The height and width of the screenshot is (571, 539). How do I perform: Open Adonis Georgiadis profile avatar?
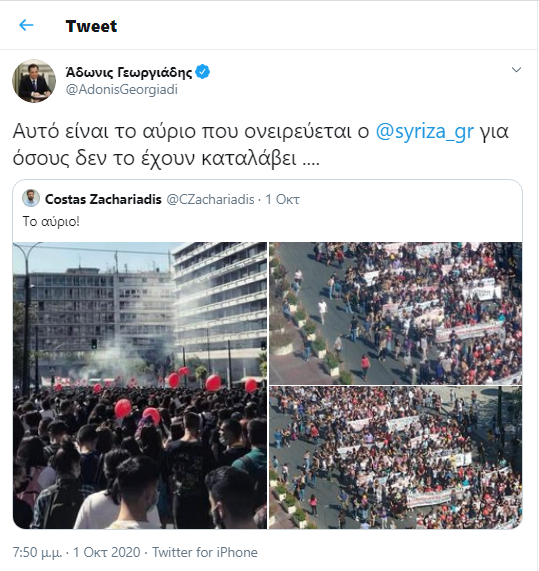coord(34,81)
